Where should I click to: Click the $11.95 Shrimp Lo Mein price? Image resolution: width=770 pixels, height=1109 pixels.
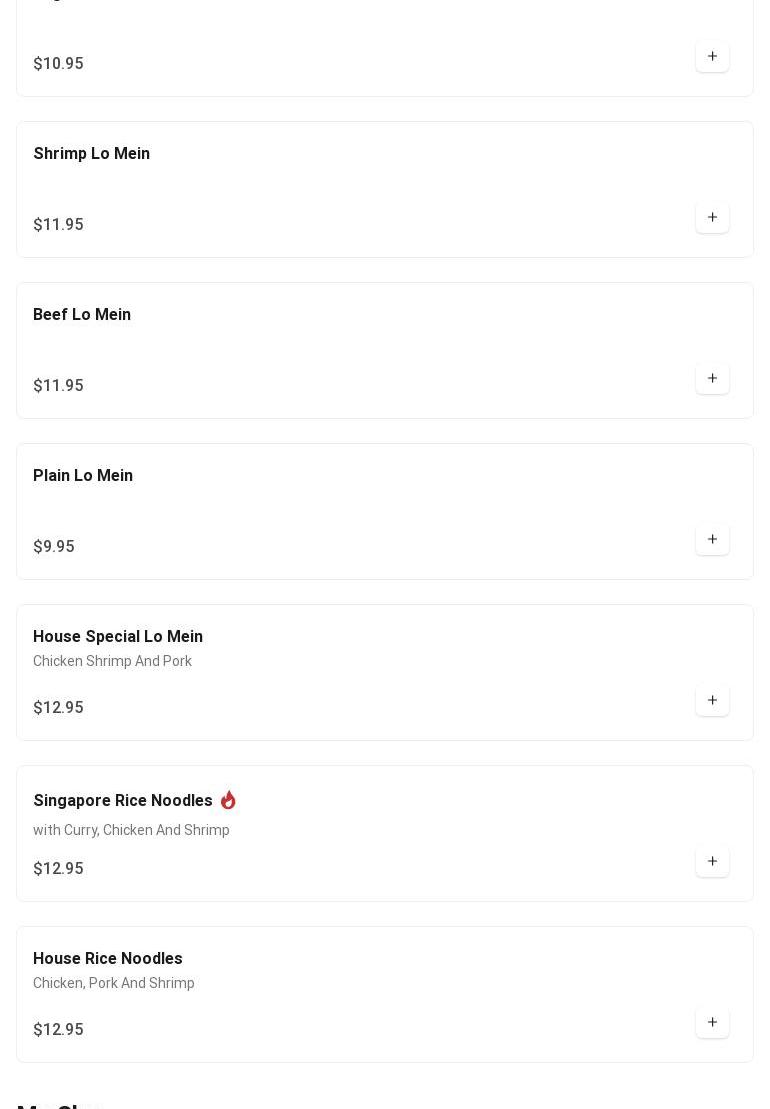point(58,225)
